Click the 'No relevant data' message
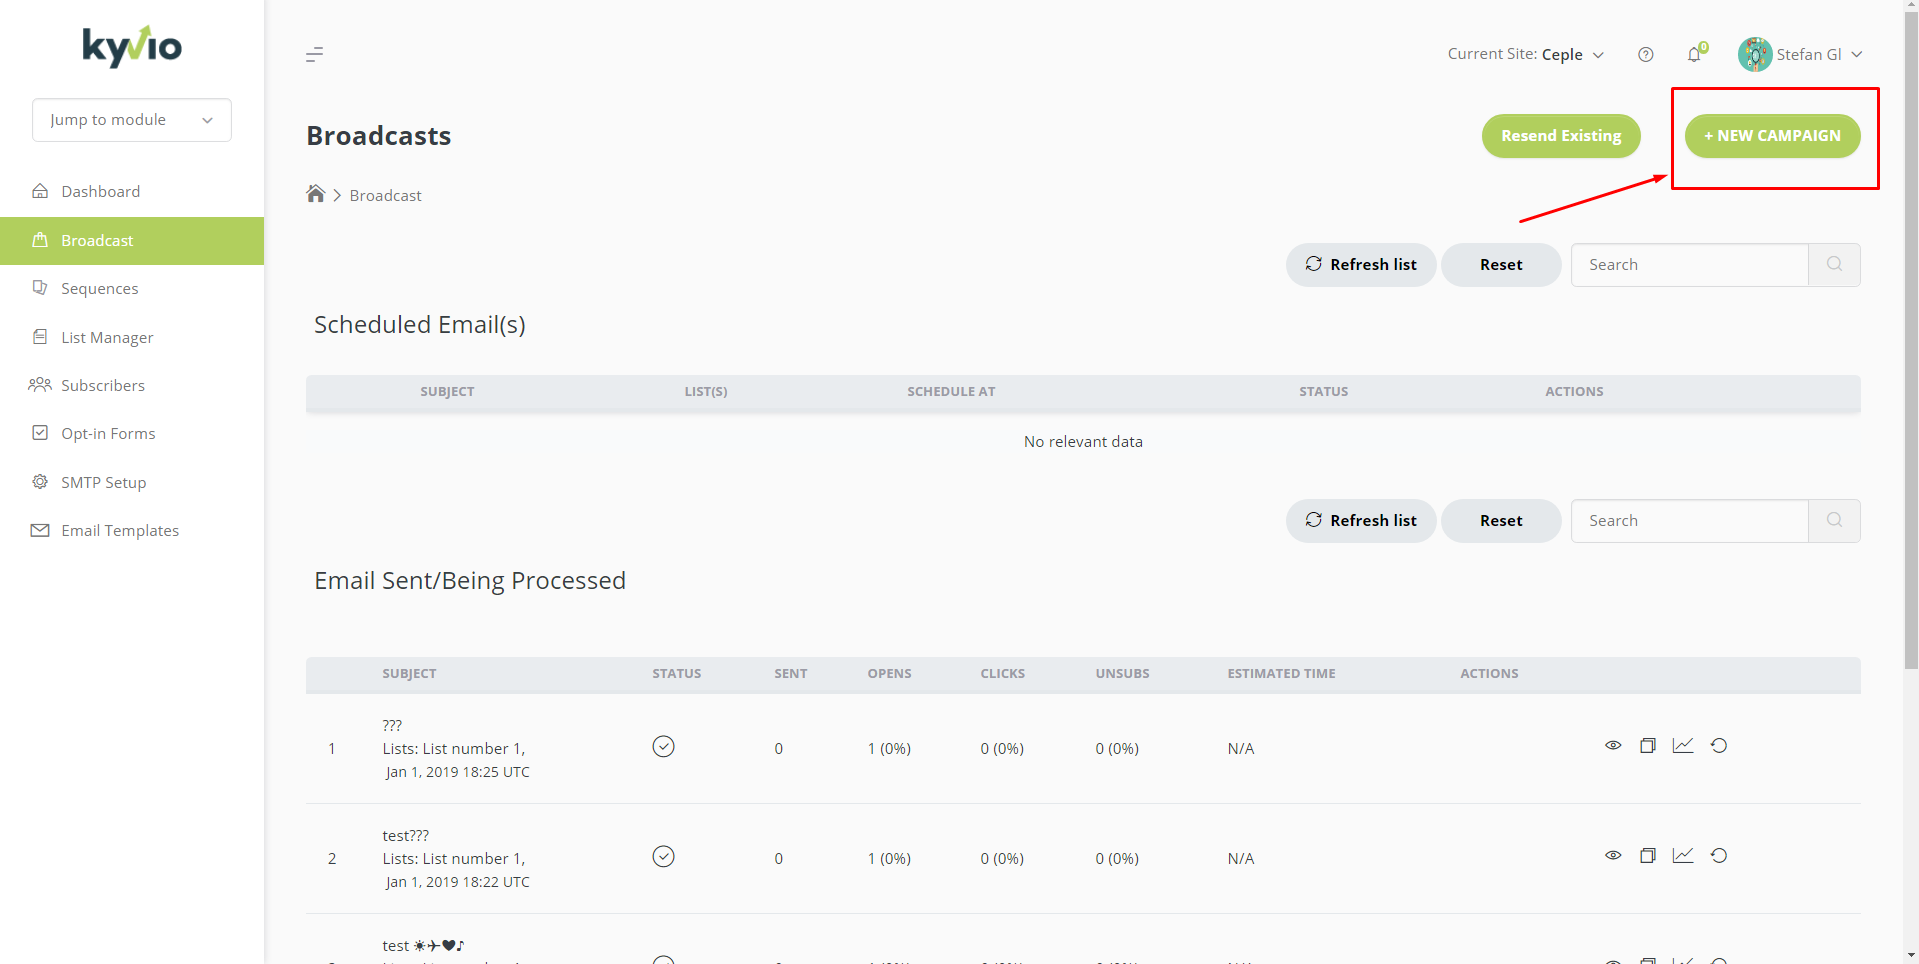 click(x=1083, y=442)
